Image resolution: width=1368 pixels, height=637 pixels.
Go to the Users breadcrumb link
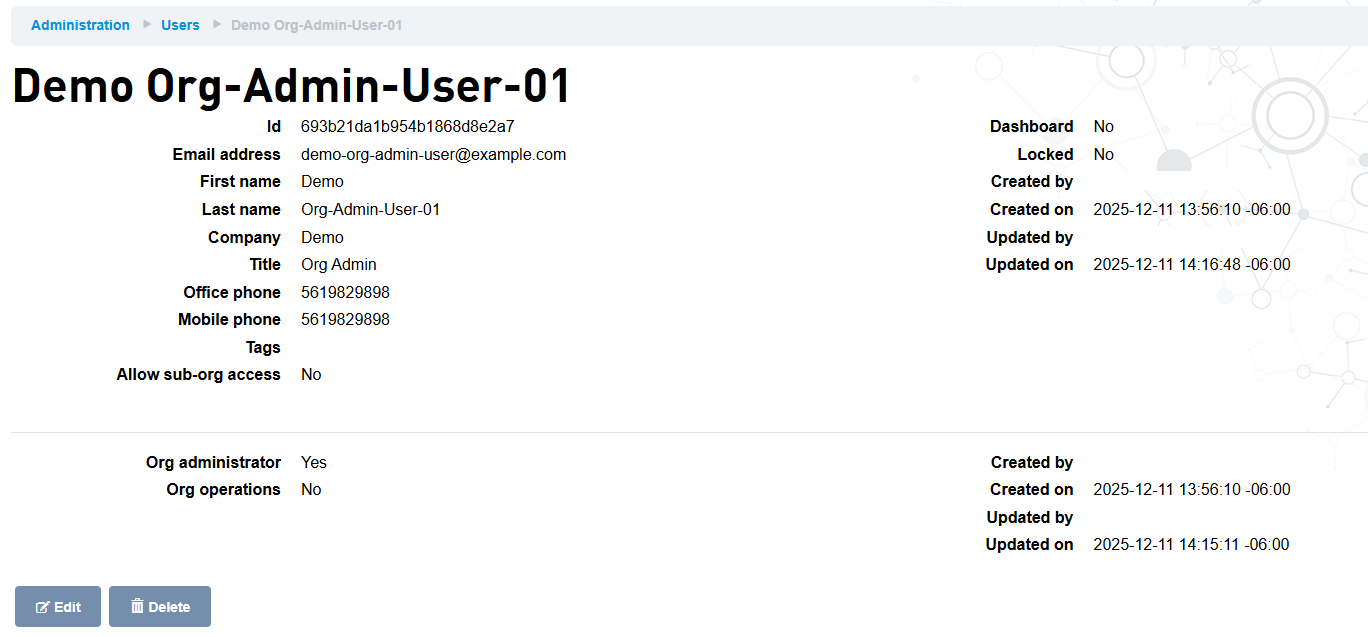click(180, 25)
